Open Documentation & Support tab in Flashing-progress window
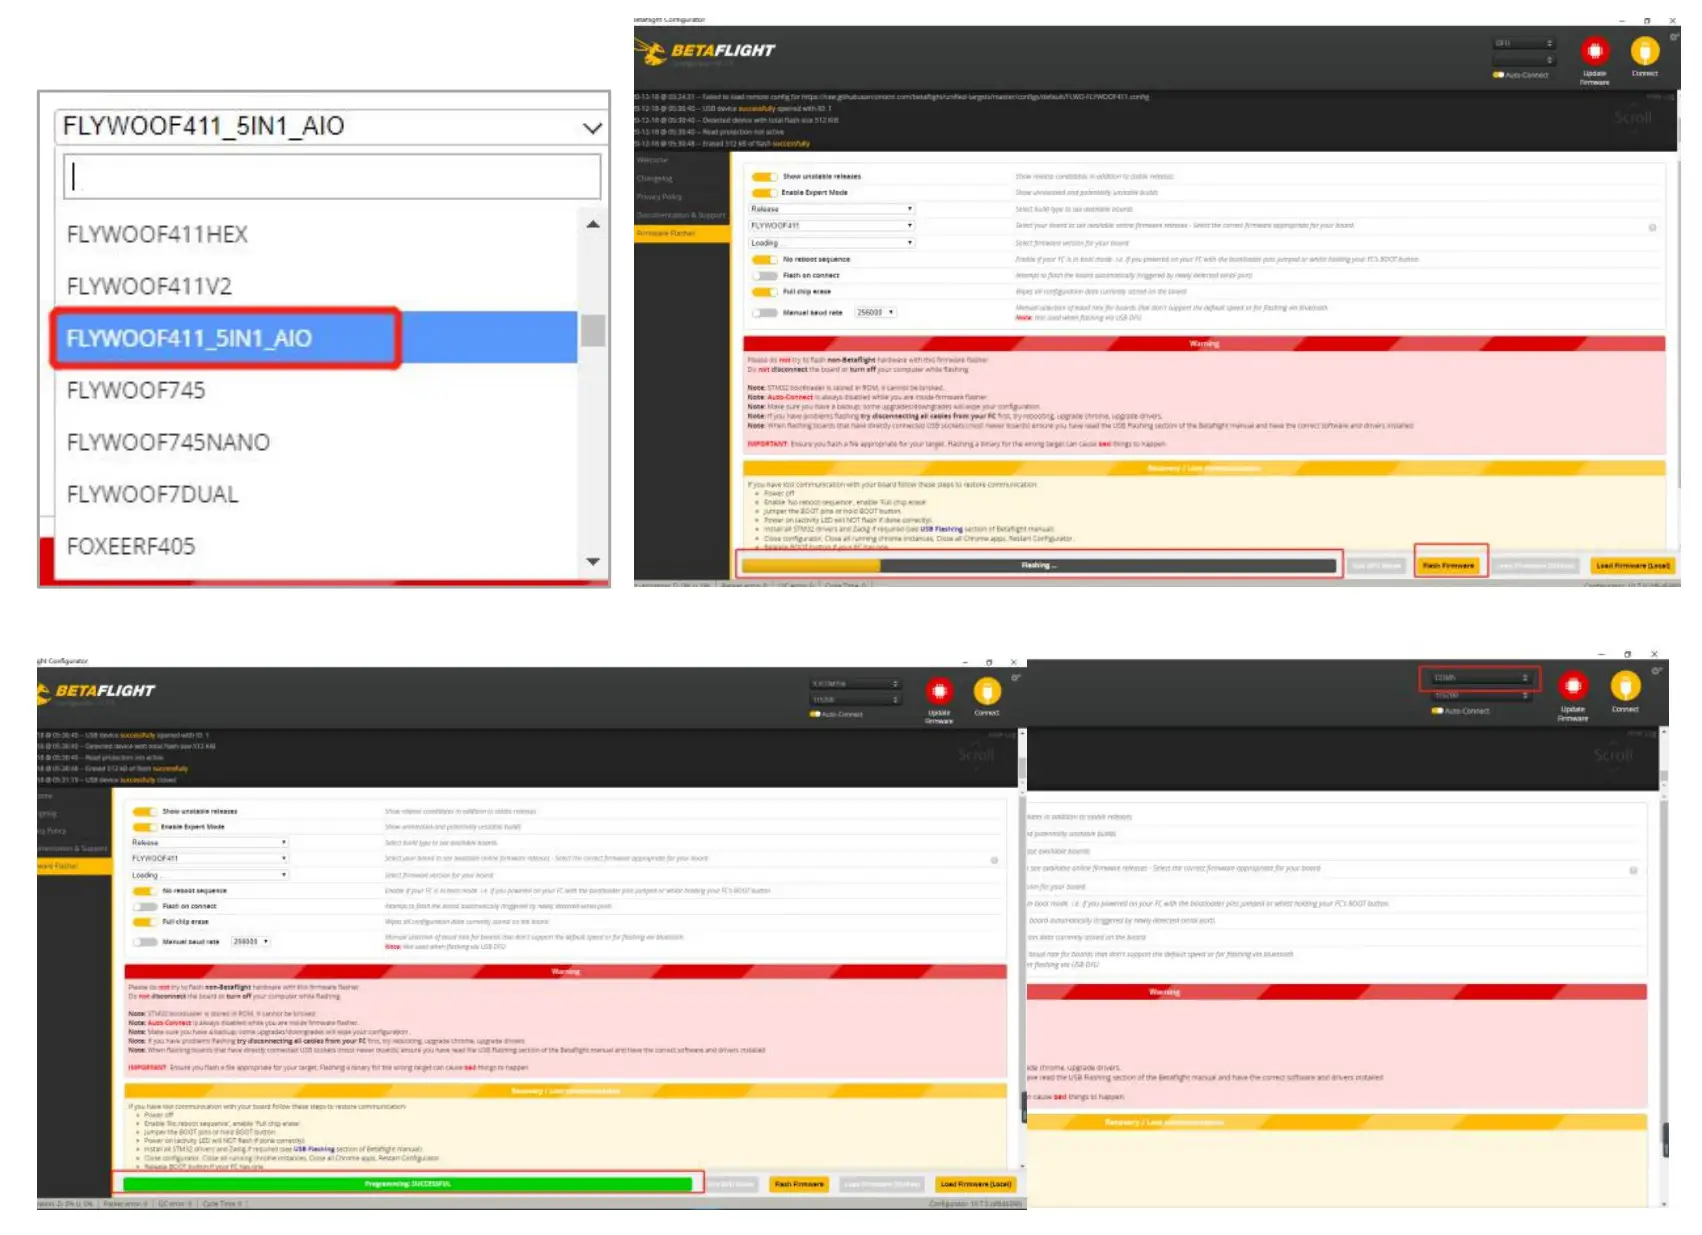 pos(682,215)
